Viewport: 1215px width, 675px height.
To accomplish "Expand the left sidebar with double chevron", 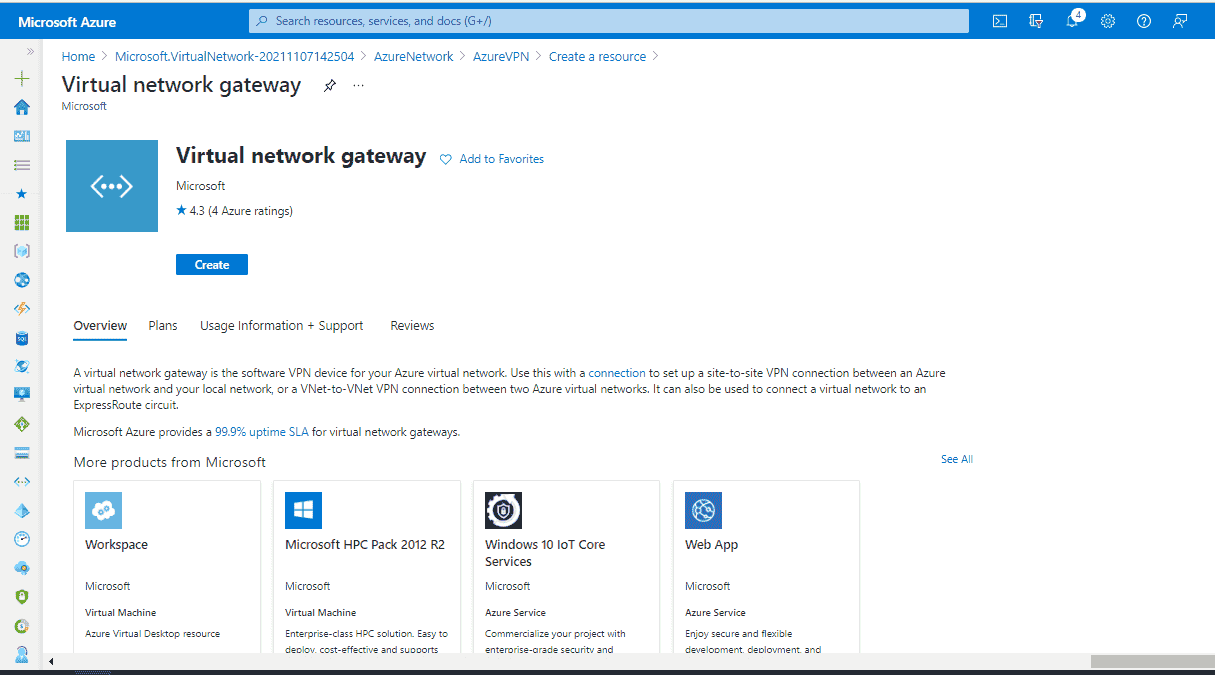I will (x=30, y=51).
